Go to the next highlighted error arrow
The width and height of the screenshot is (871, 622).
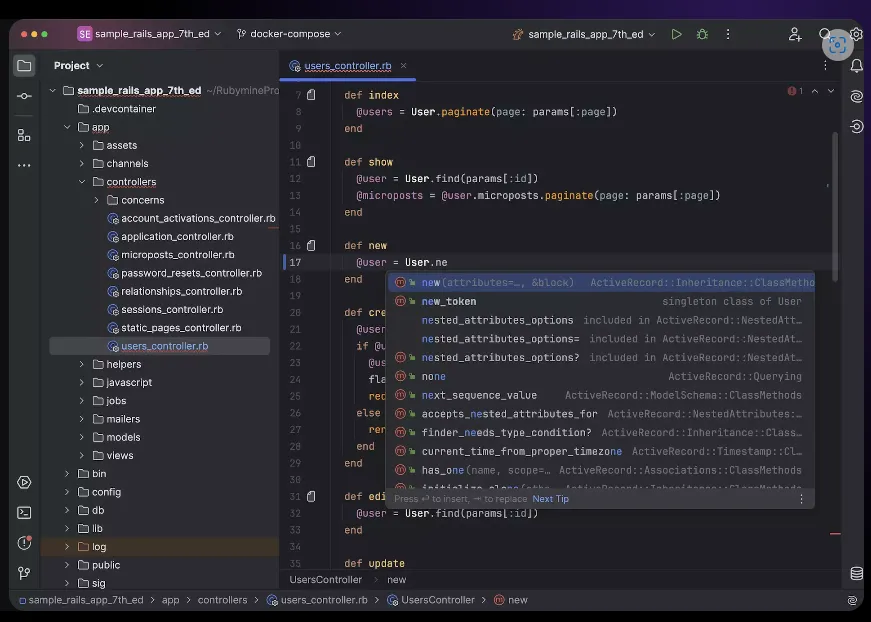(831, 91)
